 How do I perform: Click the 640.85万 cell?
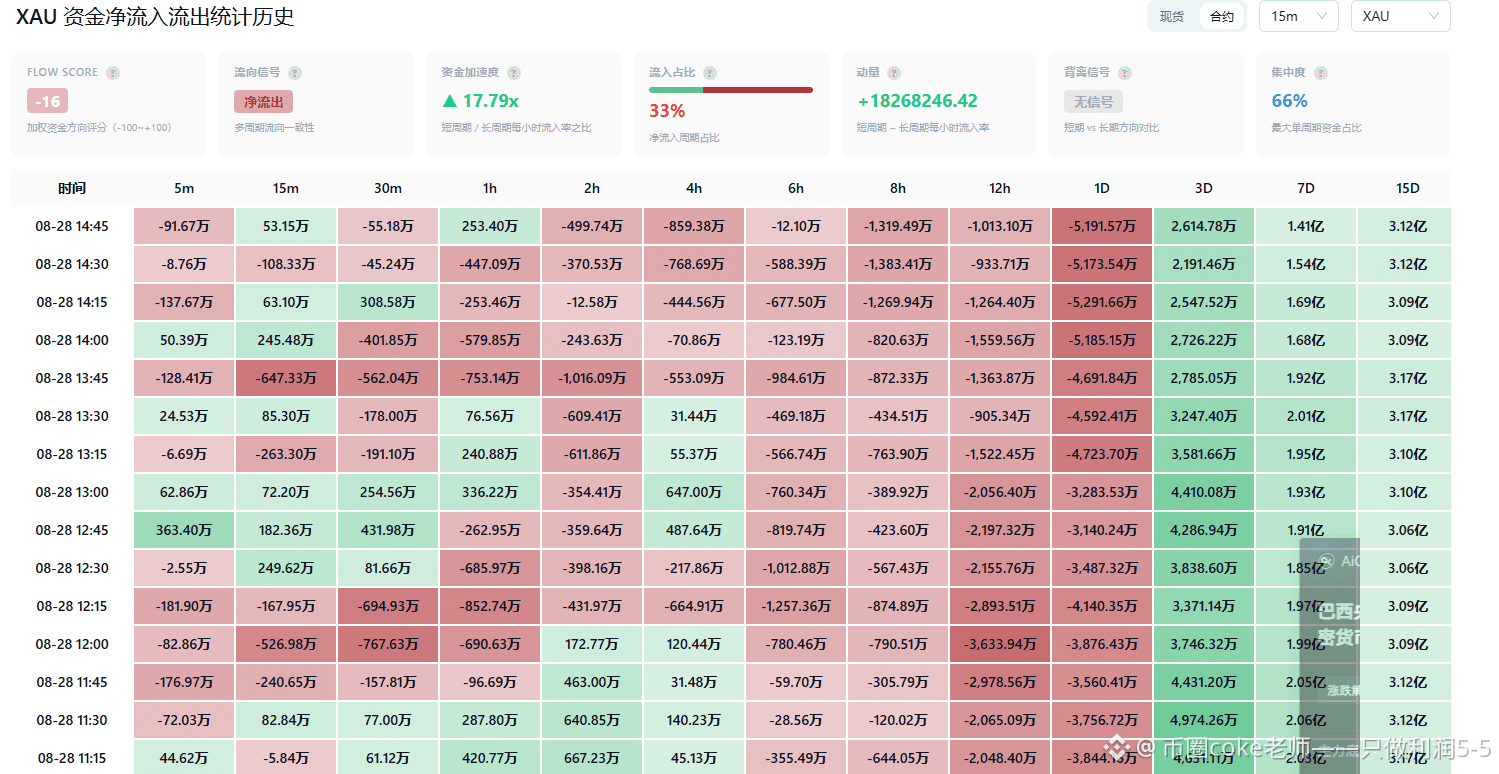click(x=592, y=720)
